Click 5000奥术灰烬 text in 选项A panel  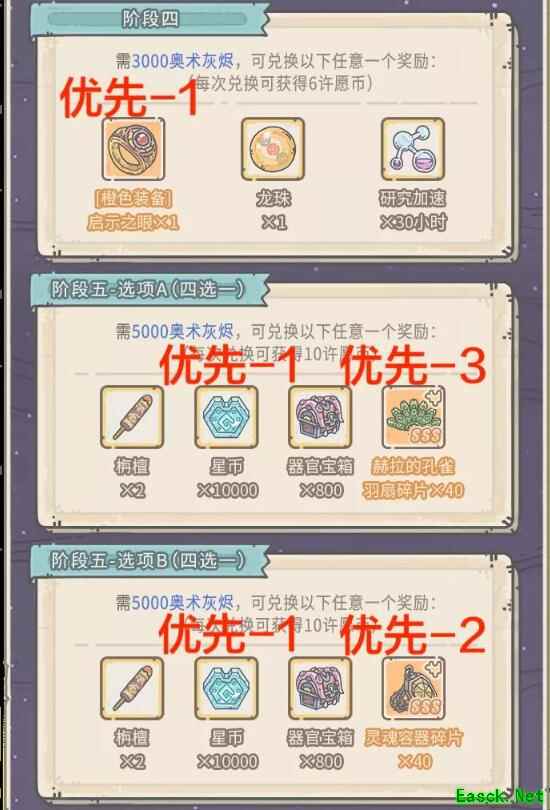(183, 331)
